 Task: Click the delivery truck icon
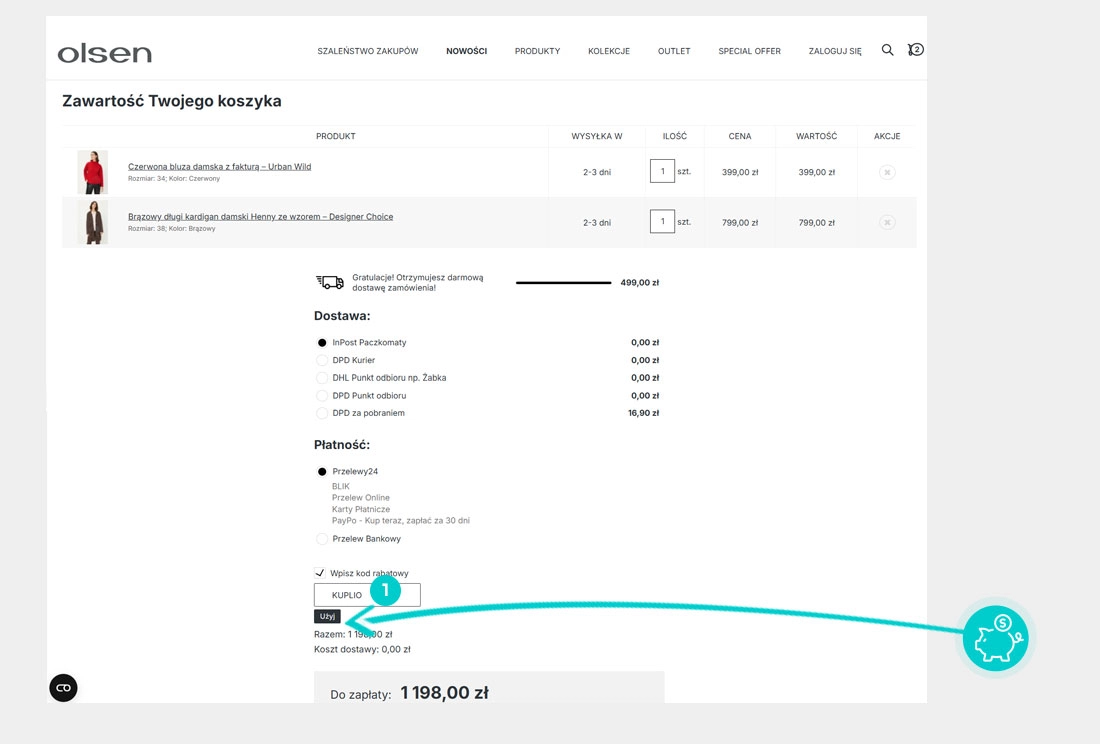pyautogui.click(x=330, y=283)
